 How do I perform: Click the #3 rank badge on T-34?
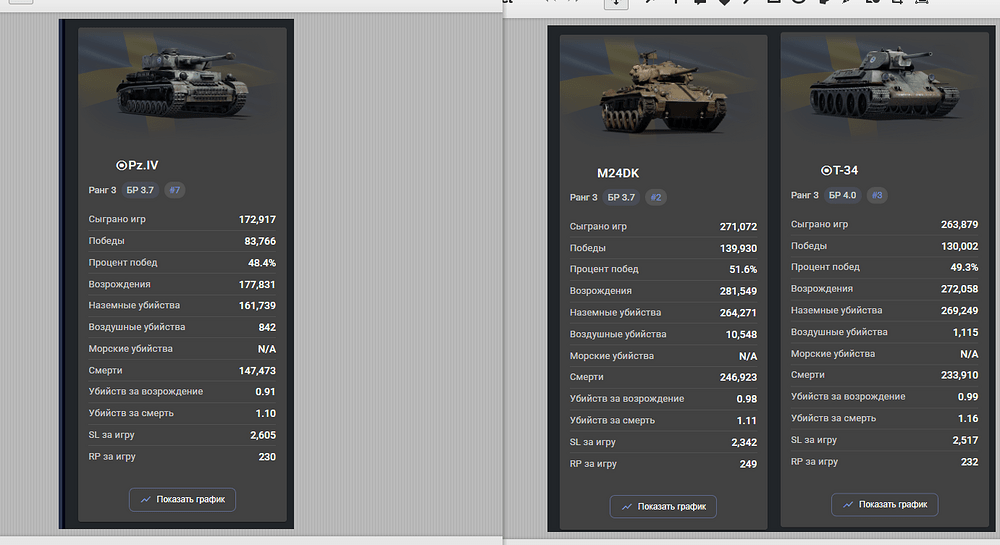[x=877, y=195]
